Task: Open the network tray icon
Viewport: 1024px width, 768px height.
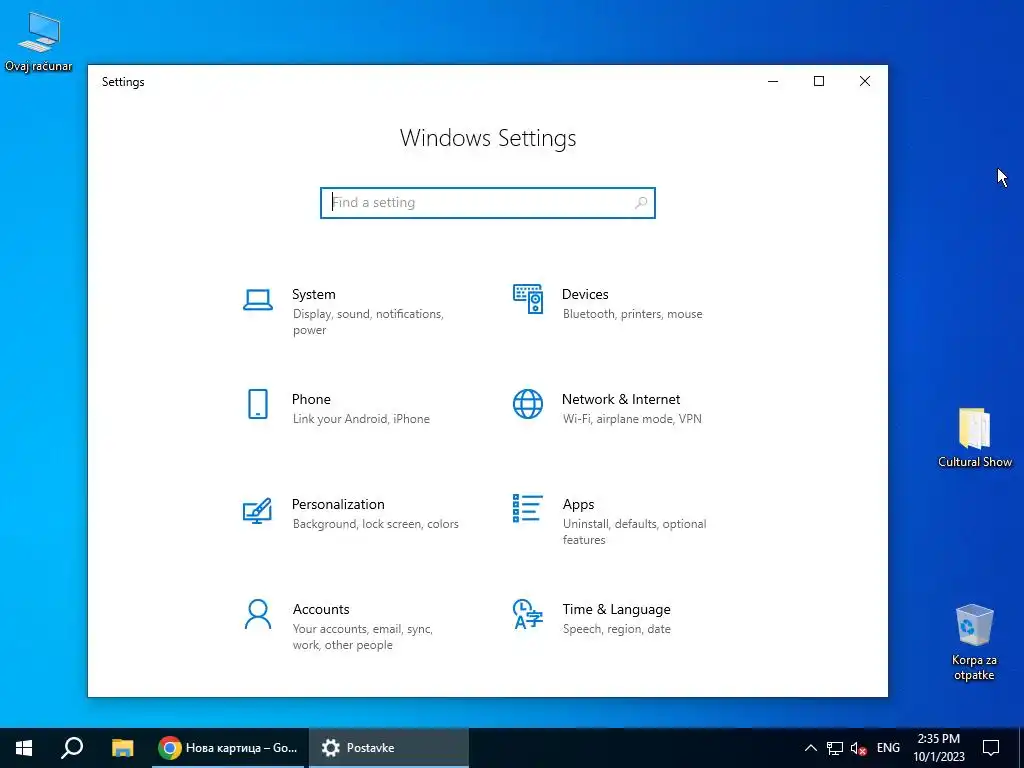Action: 835,748
